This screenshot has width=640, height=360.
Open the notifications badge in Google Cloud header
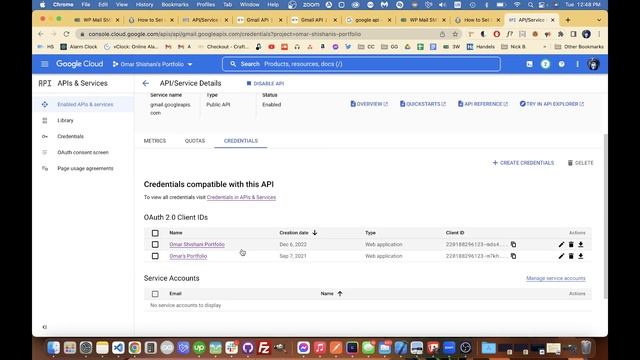pos(545,64)
